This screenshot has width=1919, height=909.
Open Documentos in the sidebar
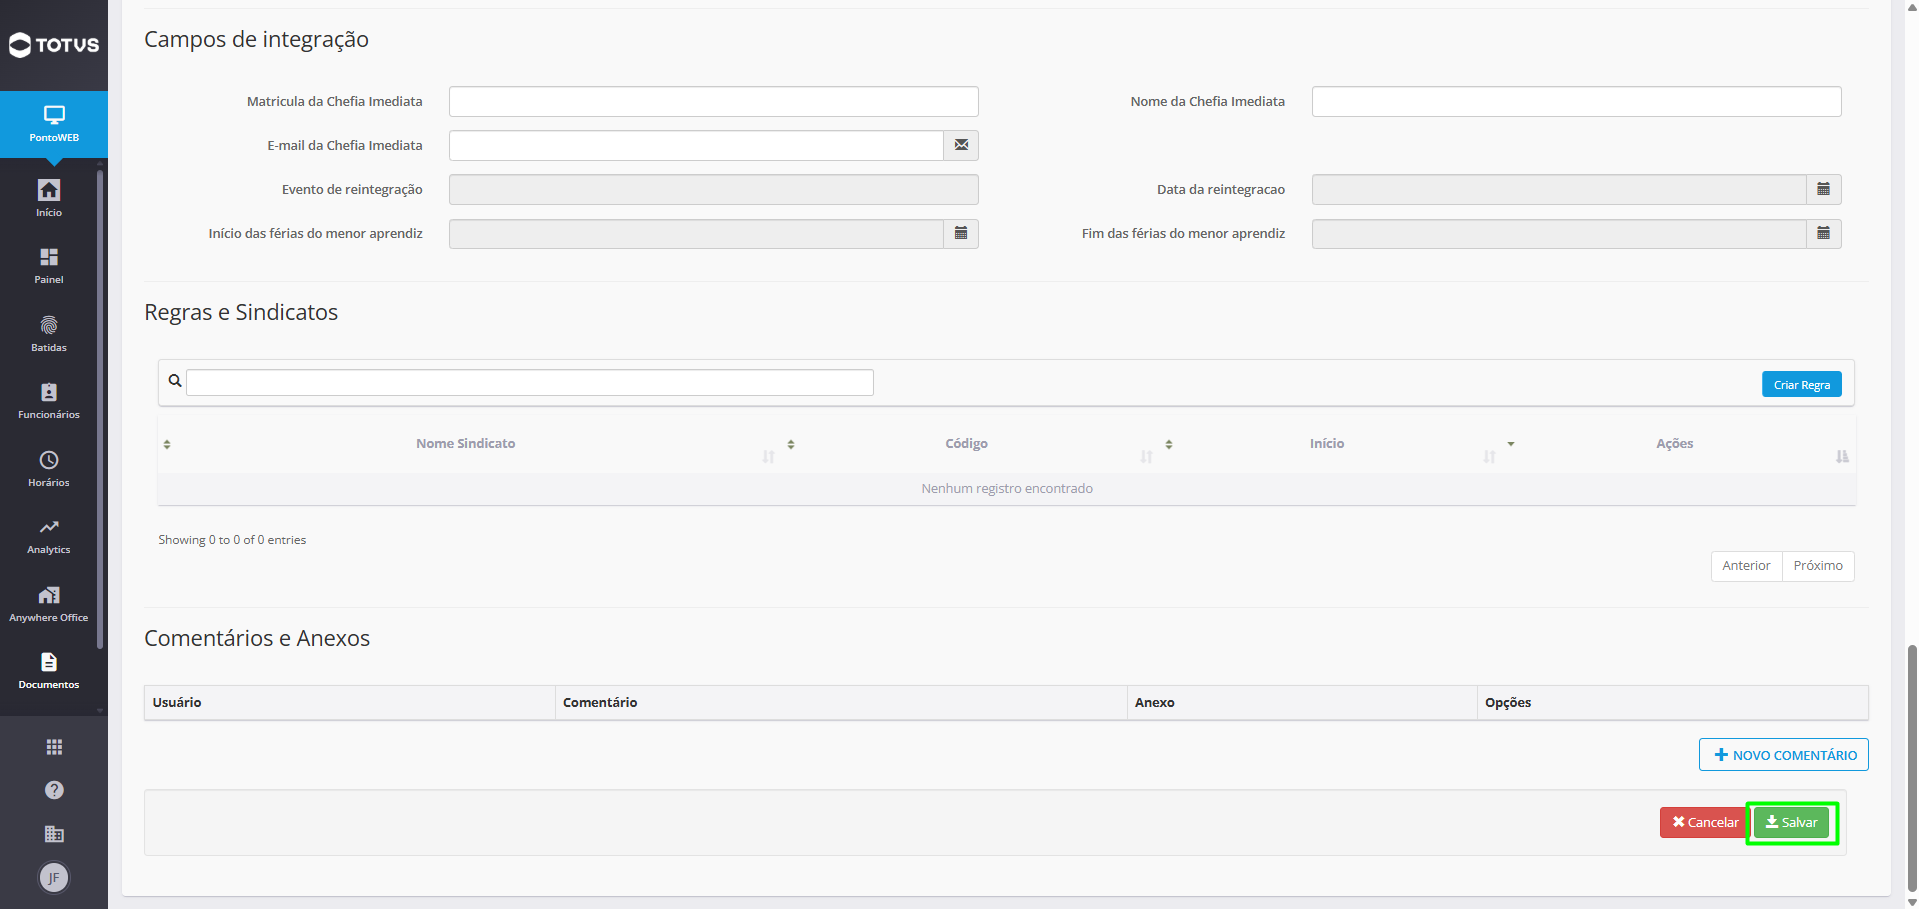tap(49, 670)
